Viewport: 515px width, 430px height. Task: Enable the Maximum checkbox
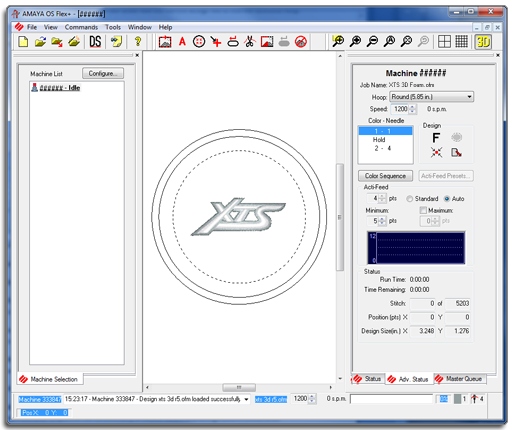[x=423, y=210]
